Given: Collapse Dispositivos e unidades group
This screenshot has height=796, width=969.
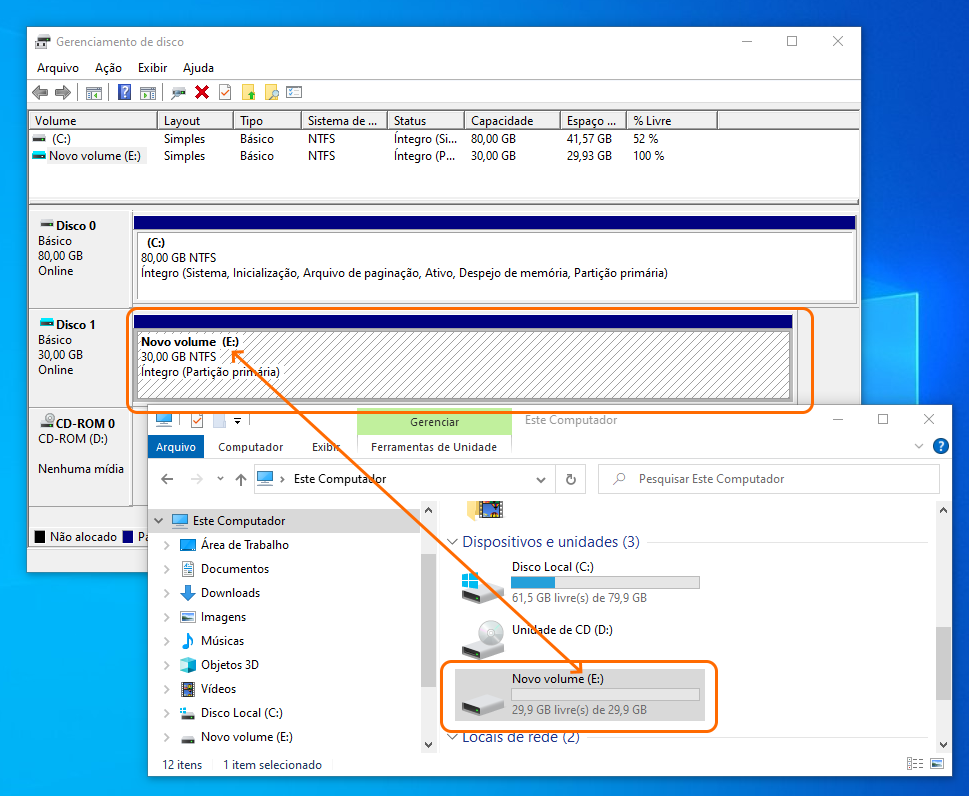Looking at the screenshot, I should click(452, 542).
